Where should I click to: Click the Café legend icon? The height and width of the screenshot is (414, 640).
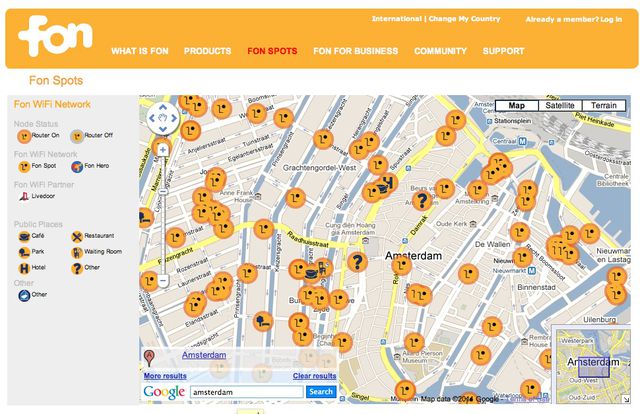pyautogui.click(x=24, y=236)
